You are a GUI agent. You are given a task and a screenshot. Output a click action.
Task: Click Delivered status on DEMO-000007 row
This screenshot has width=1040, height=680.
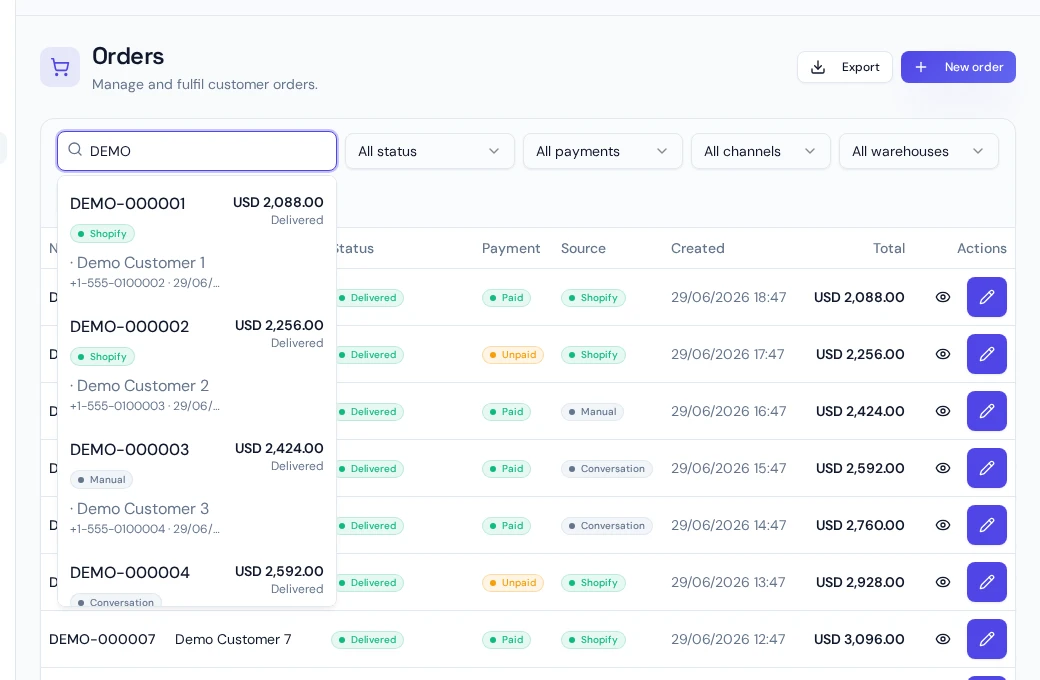(367, 640)
